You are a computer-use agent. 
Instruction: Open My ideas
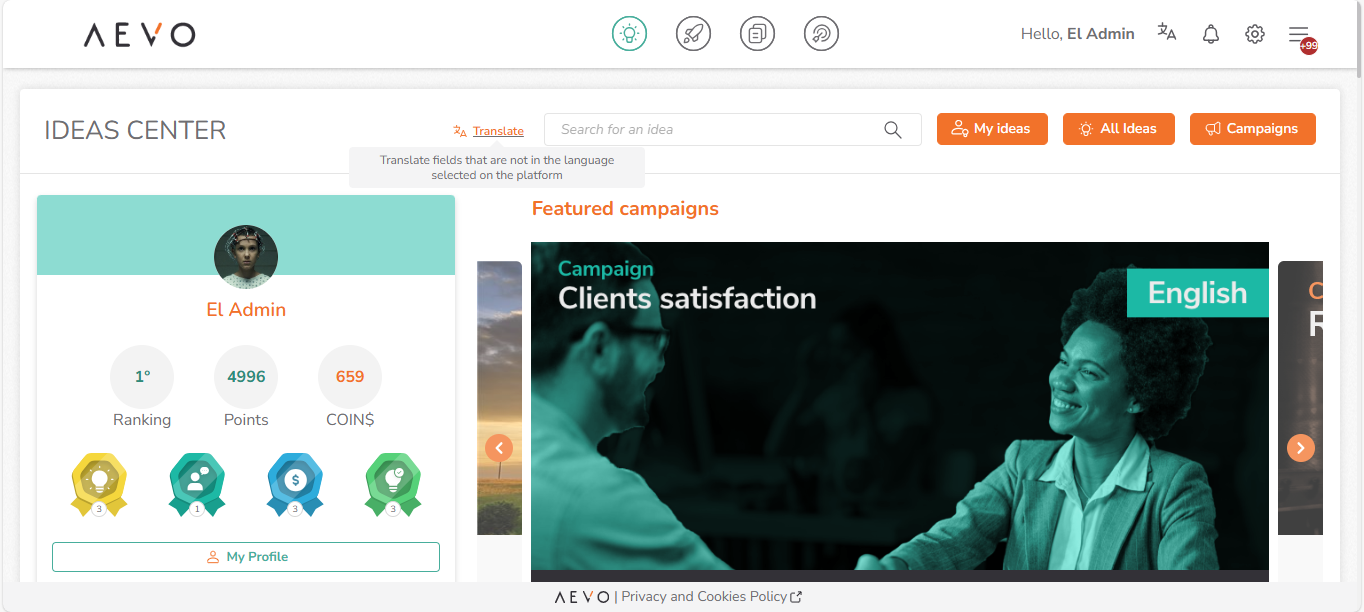(x=992, y=129)
